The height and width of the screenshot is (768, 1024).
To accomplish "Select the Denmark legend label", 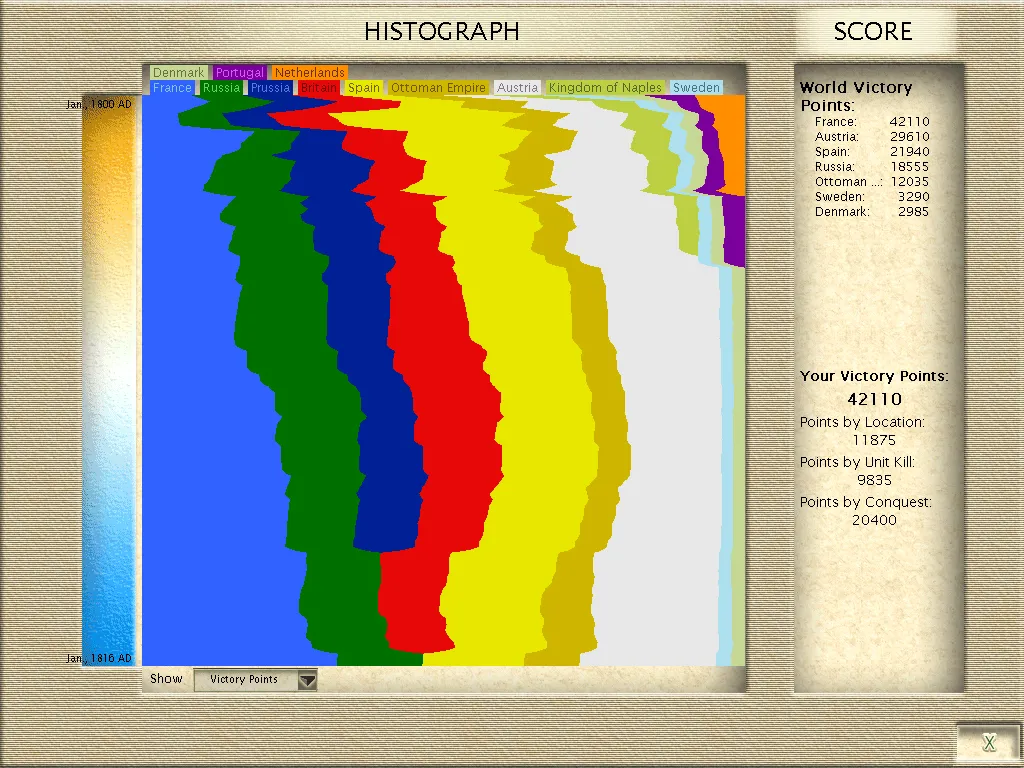I will pyautogui.click(x=178, y=72).
